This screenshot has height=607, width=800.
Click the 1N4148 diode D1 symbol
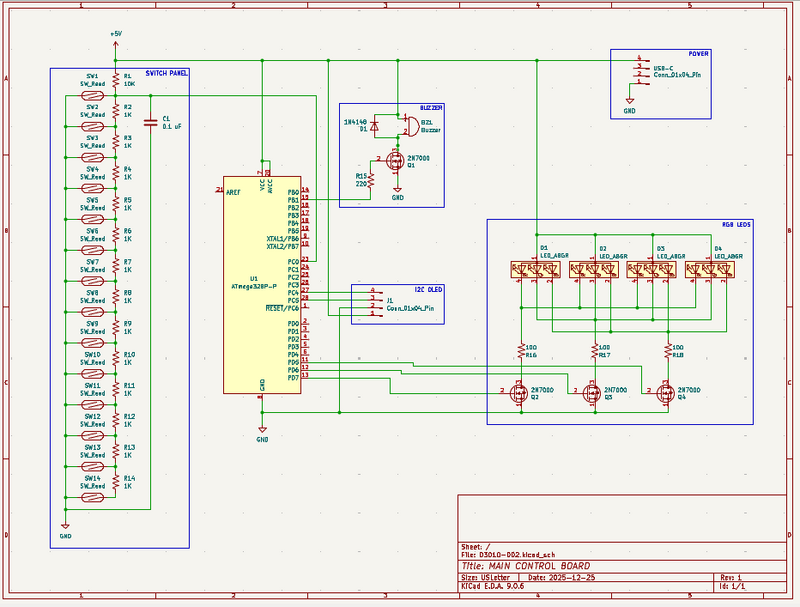tap(373, 129)
